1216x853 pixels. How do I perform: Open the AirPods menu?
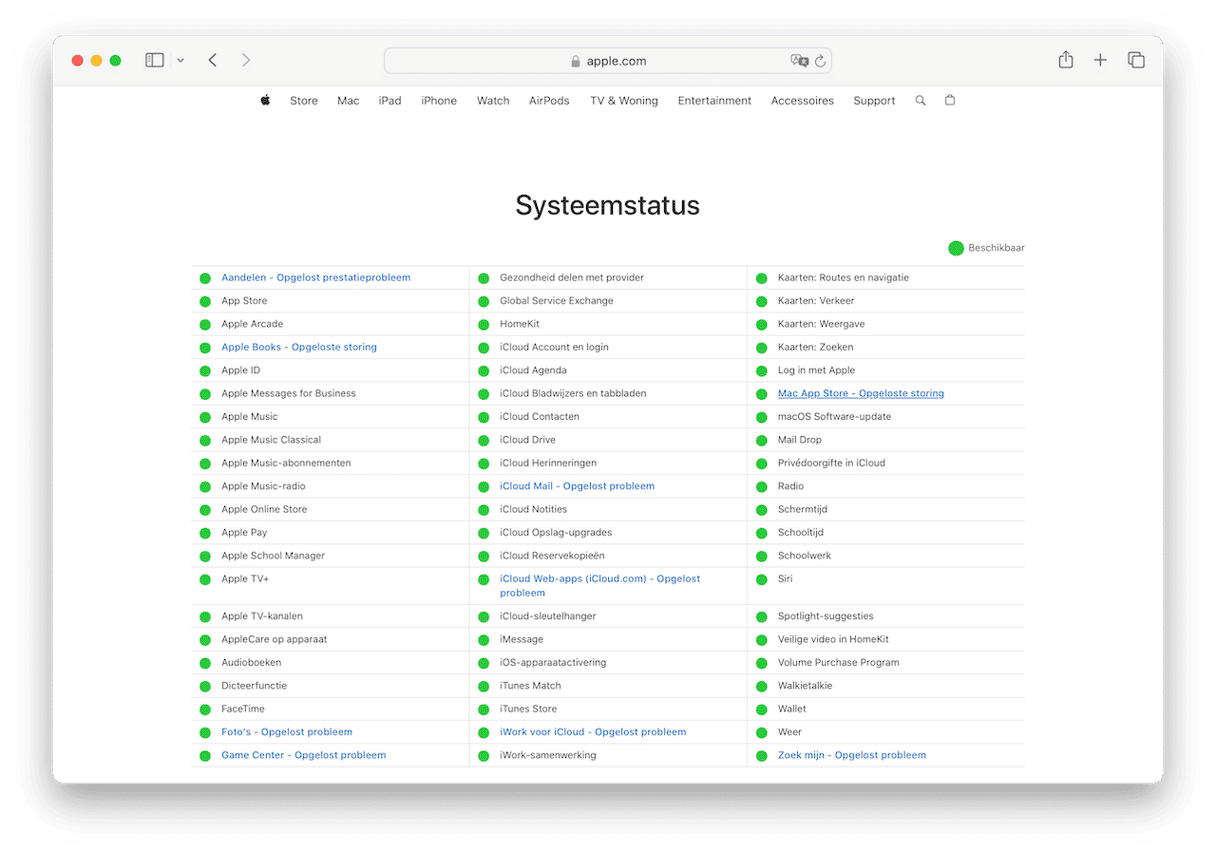click(549, 101)
